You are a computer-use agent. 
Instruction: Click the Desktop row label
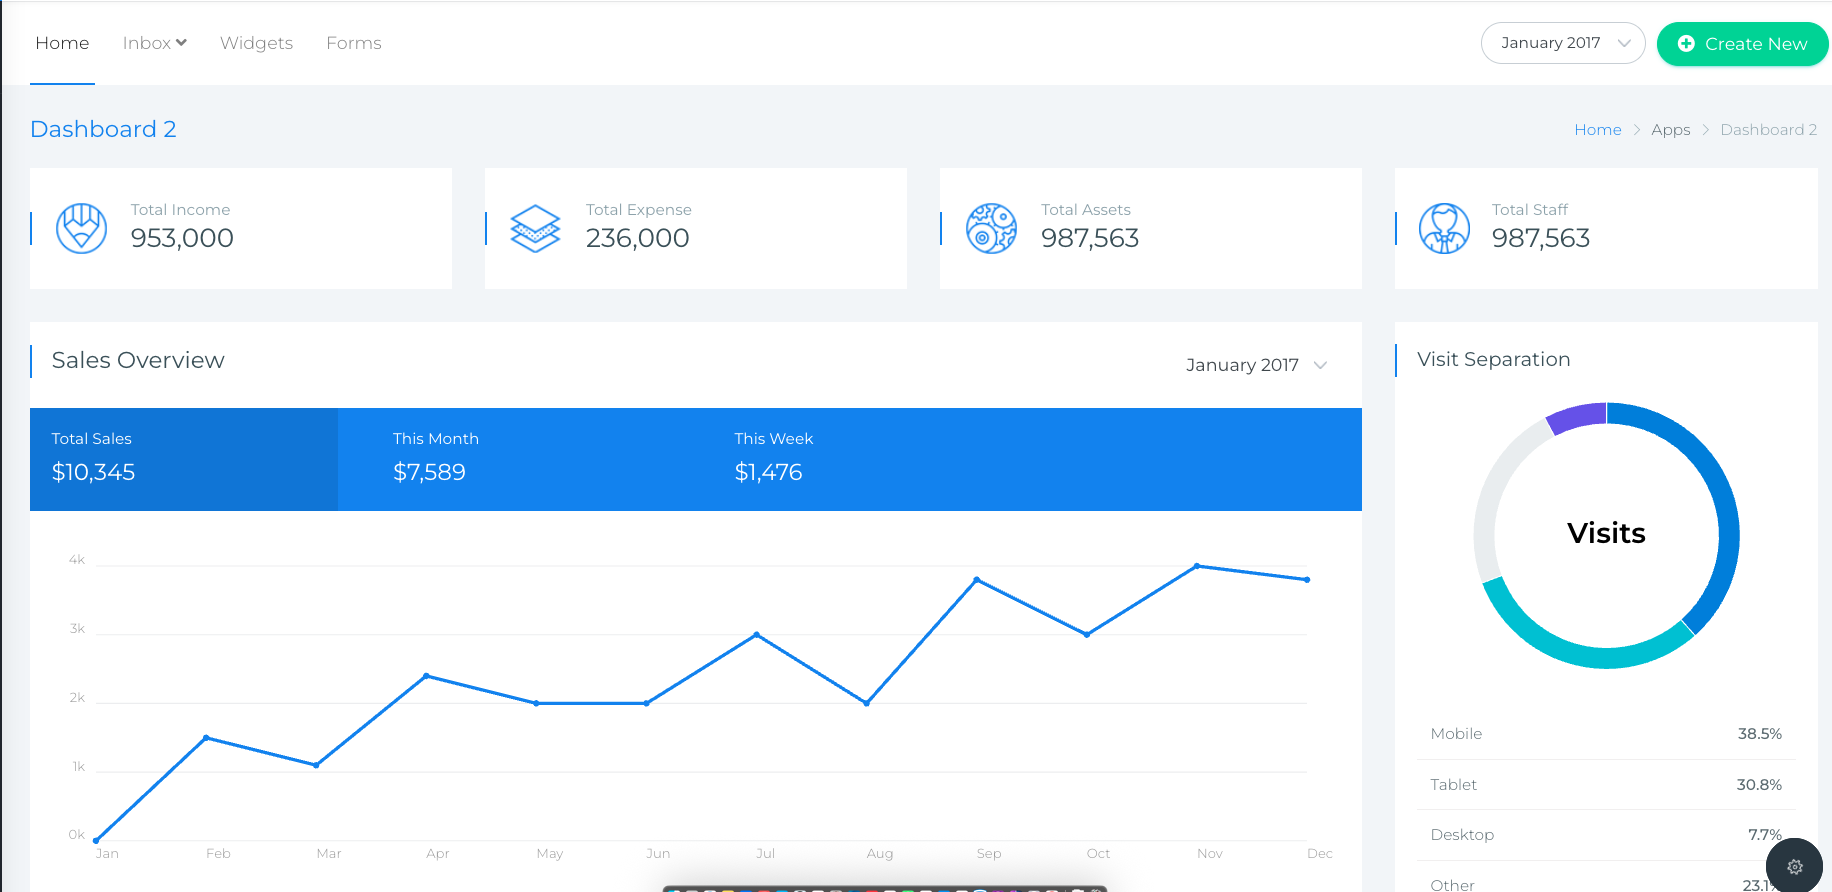click(1462, 835)
